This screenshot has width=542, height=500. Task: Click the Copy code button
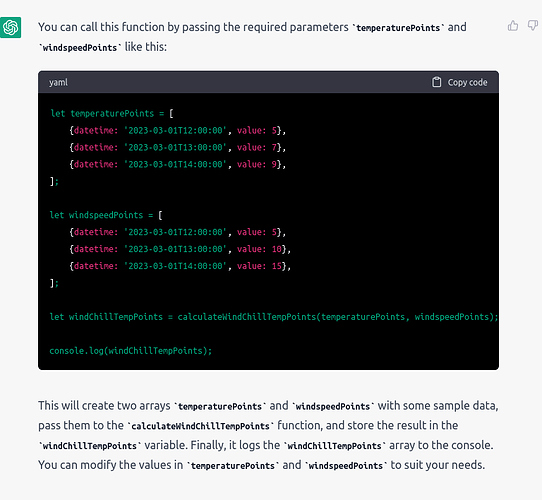click(460, 82)
